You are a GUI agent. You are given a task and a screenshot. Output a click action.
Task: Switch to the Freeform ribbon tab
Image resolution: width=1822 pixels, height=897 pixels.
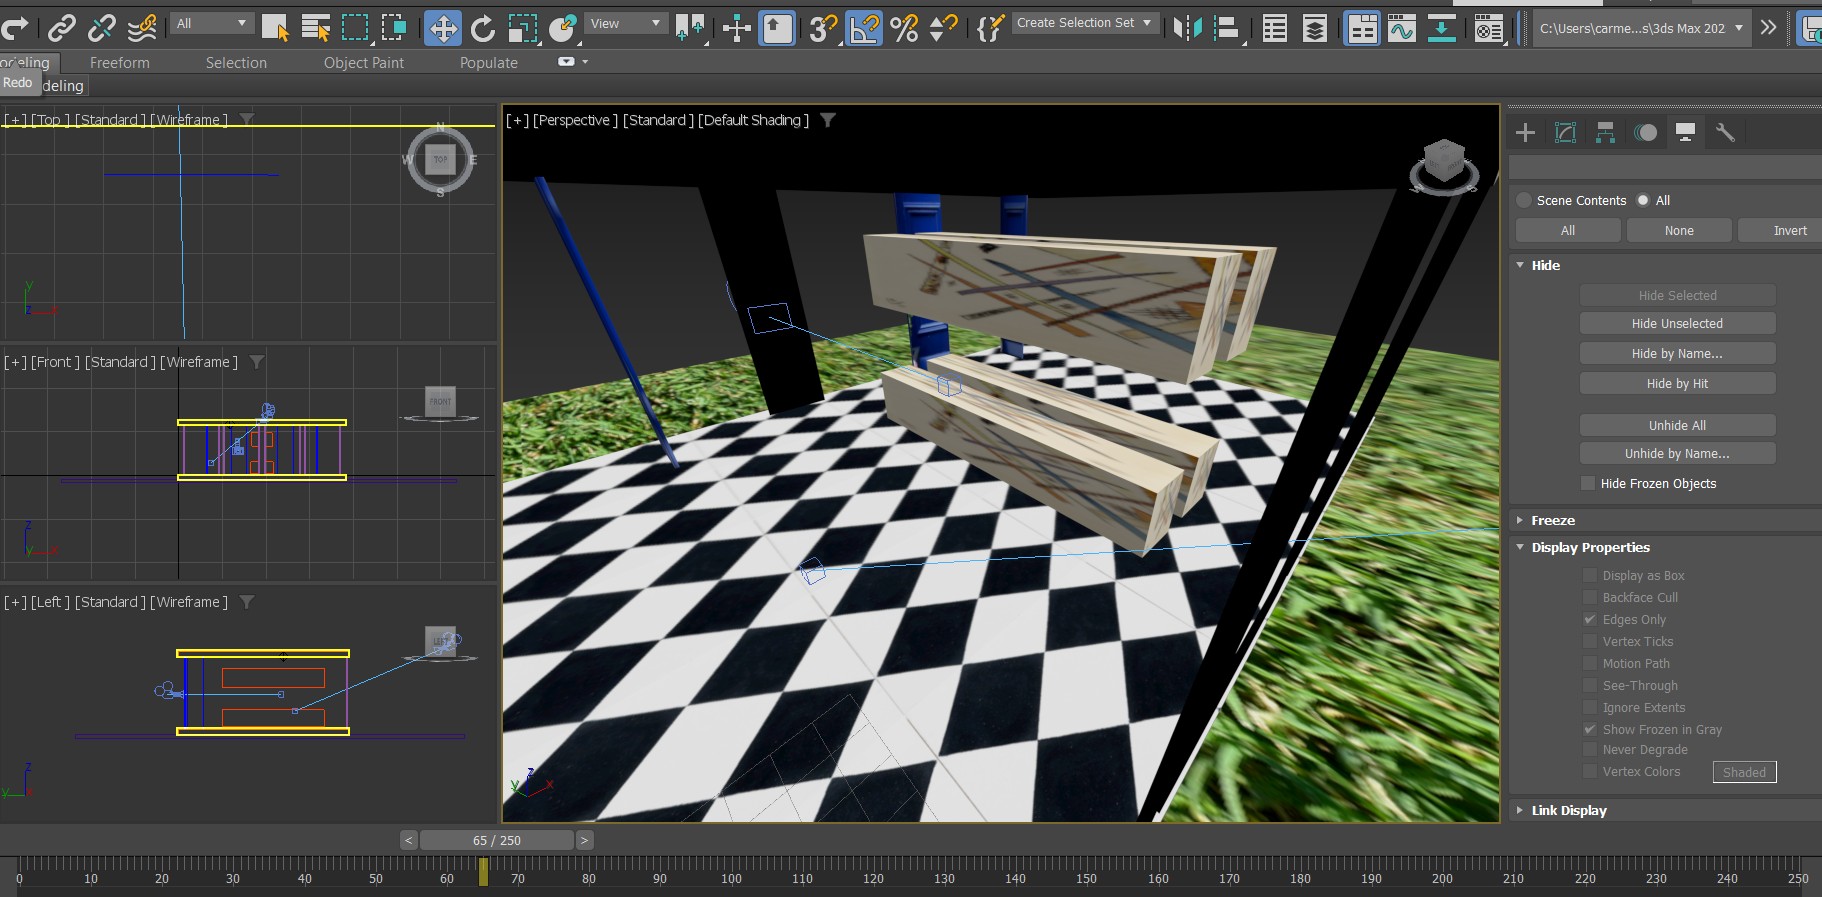[x=119, y=63]
